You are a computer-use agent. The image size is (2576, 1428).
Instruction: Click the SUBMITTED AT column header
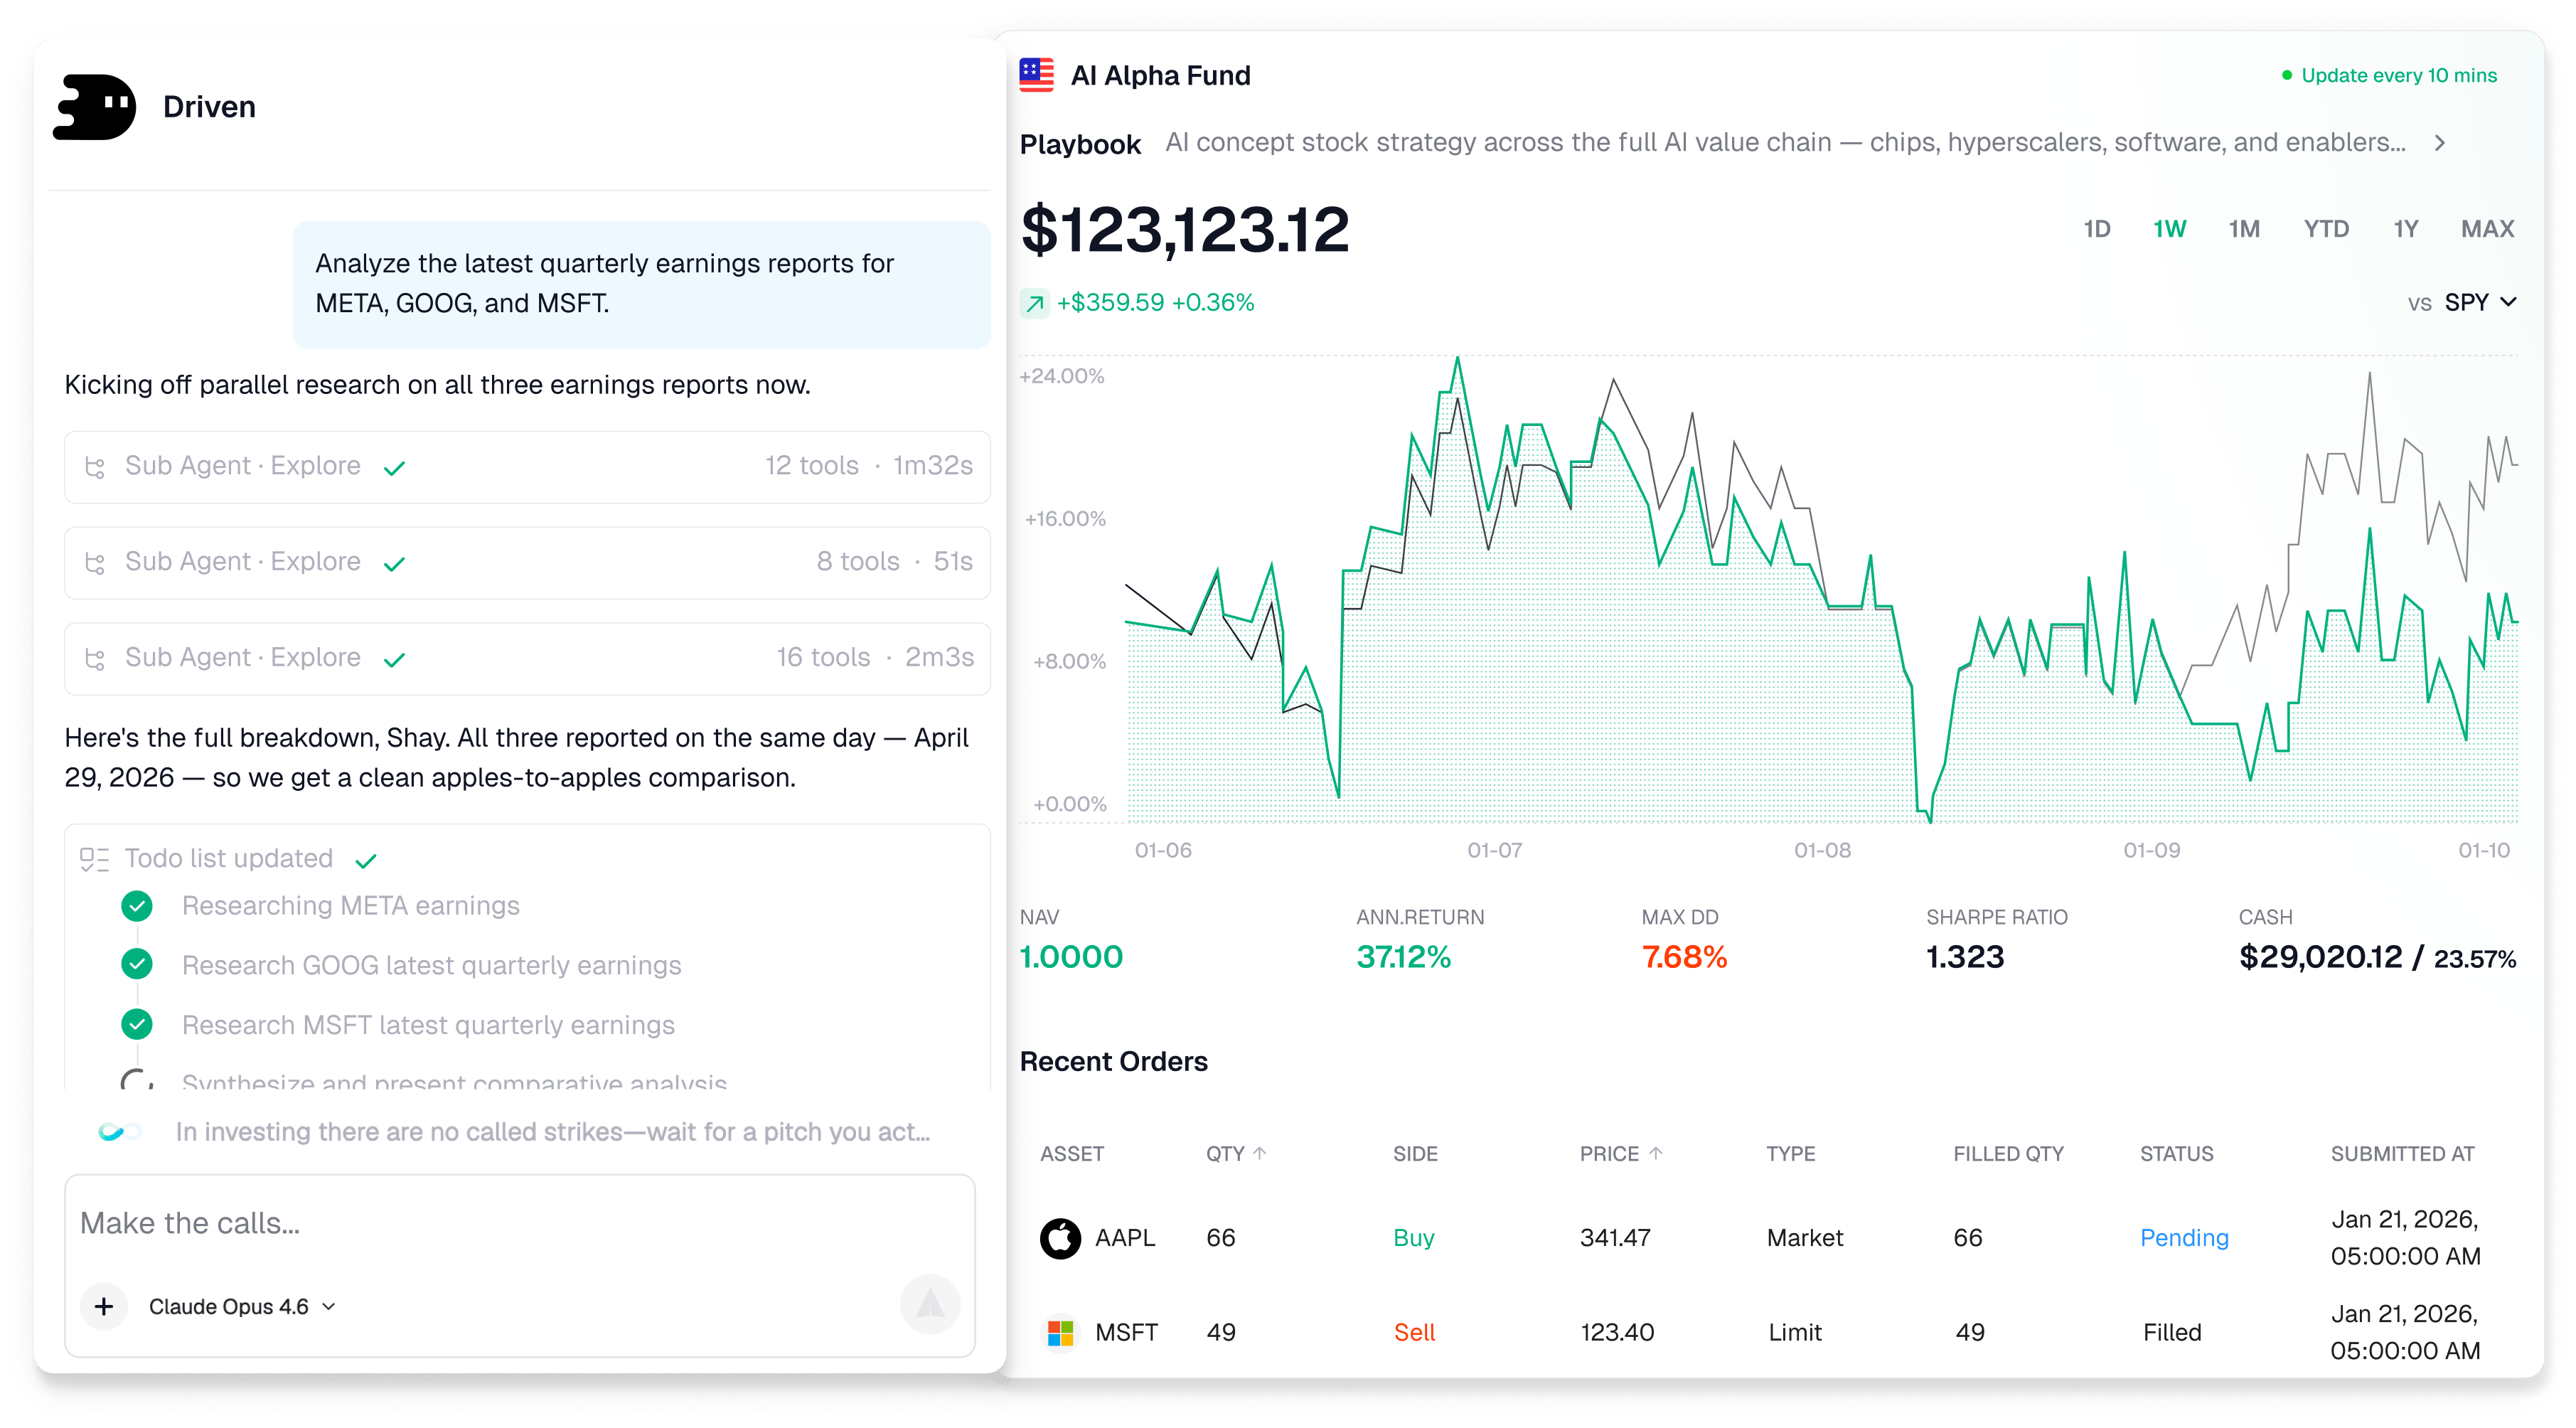coord(2402,1153)
